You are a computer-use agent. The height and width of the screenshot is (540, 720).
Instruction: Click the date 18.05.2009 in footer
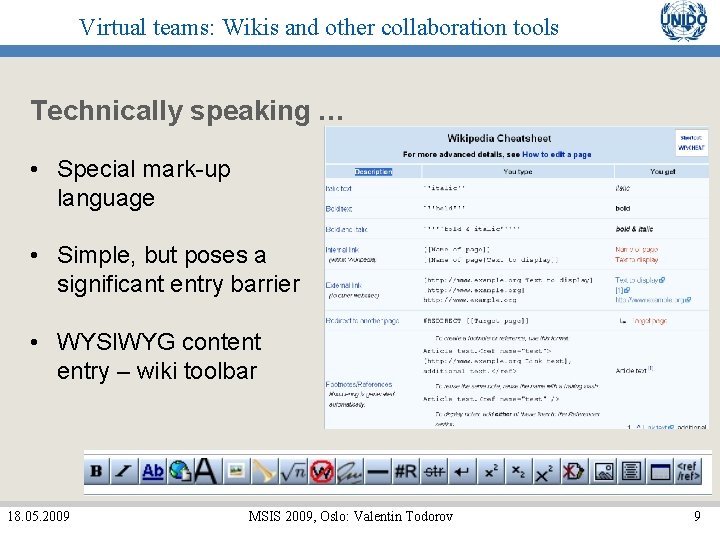click(39, 516)
